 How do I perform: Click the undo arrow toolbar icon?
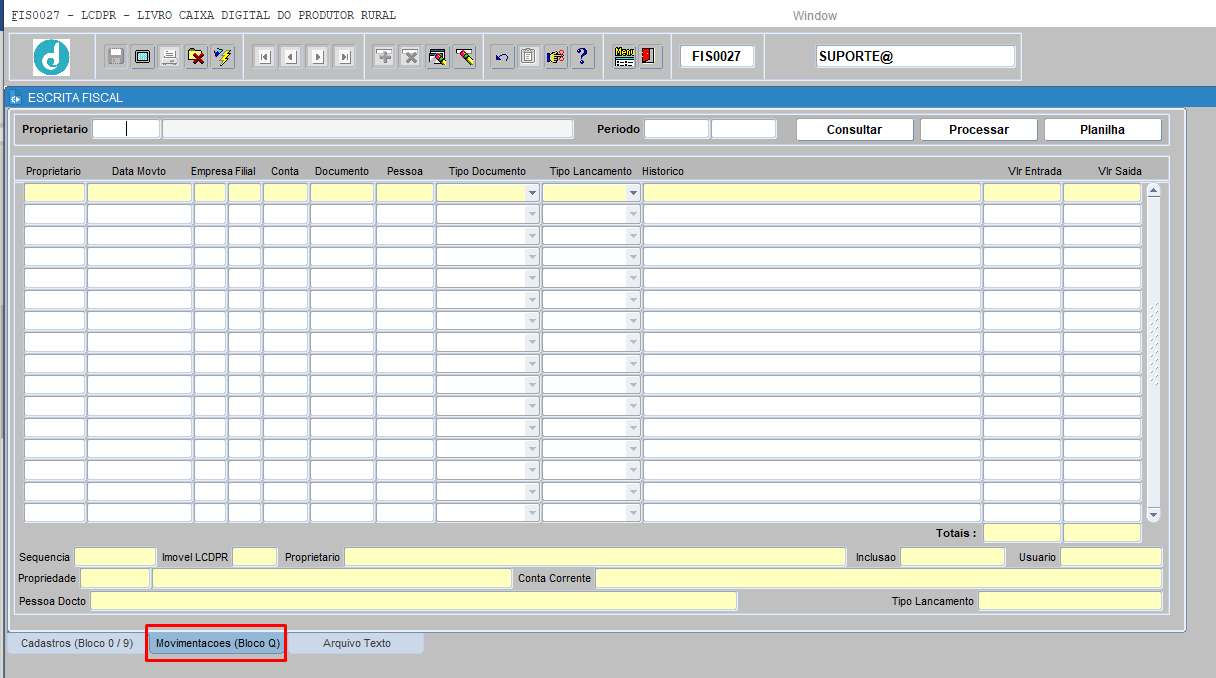[x=502, y=57]
